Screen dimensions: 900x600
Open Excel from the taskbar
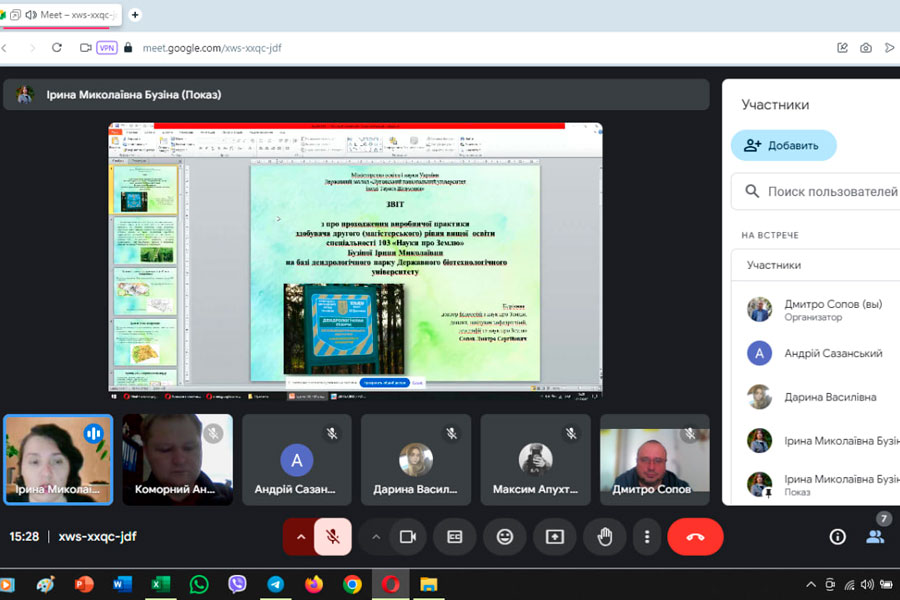pyautogui.click(x=160, y=584)
